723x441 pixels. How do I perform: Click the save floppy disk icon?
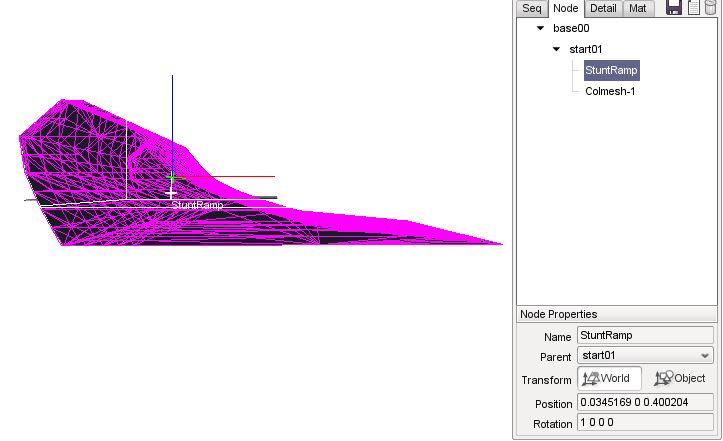674,7
